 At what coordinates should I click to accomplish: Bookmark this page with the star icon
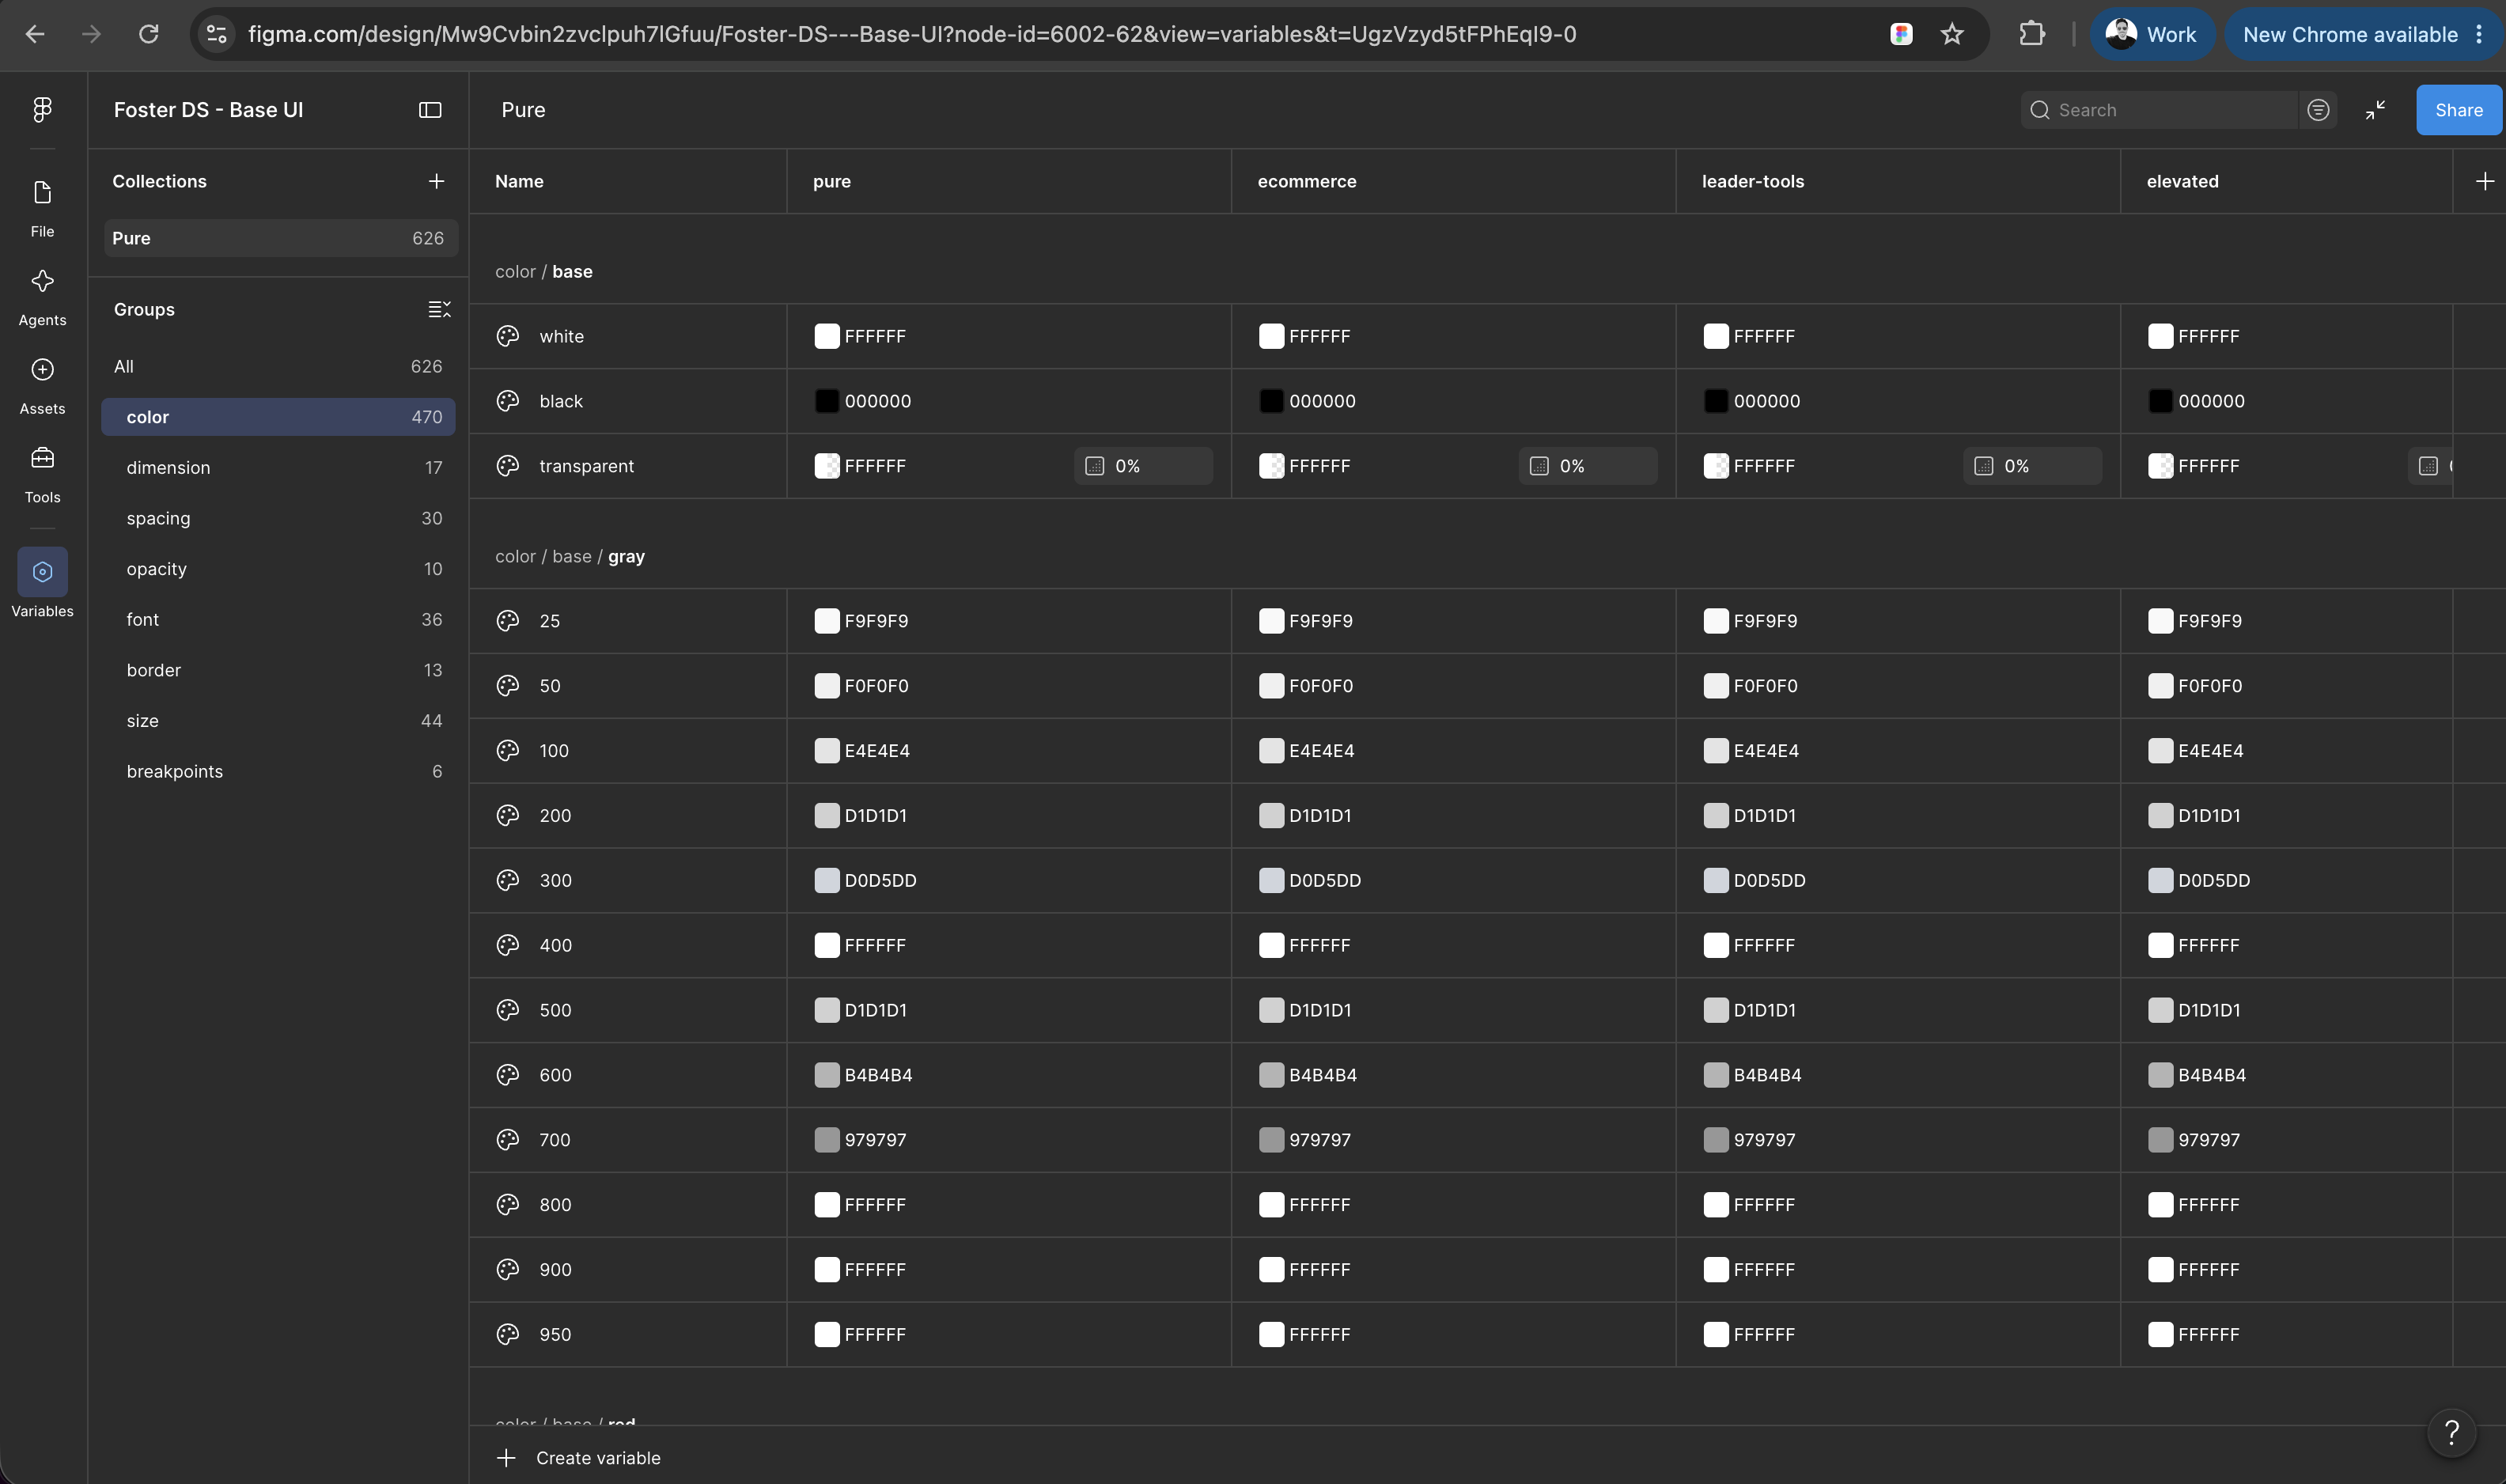[x=1951, y=34]
